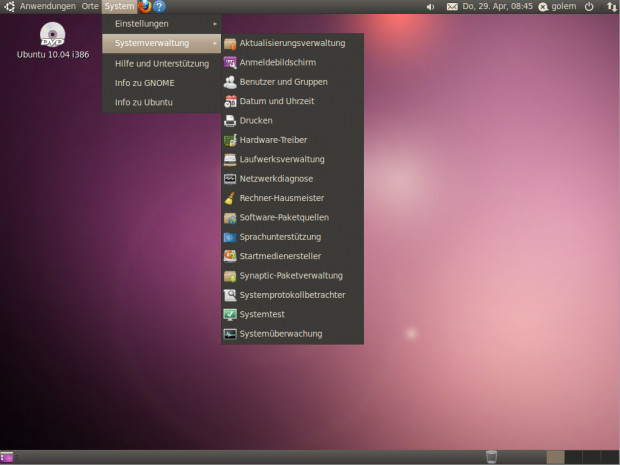Click Hilfe und Unterstützung entry

point(161,63)
